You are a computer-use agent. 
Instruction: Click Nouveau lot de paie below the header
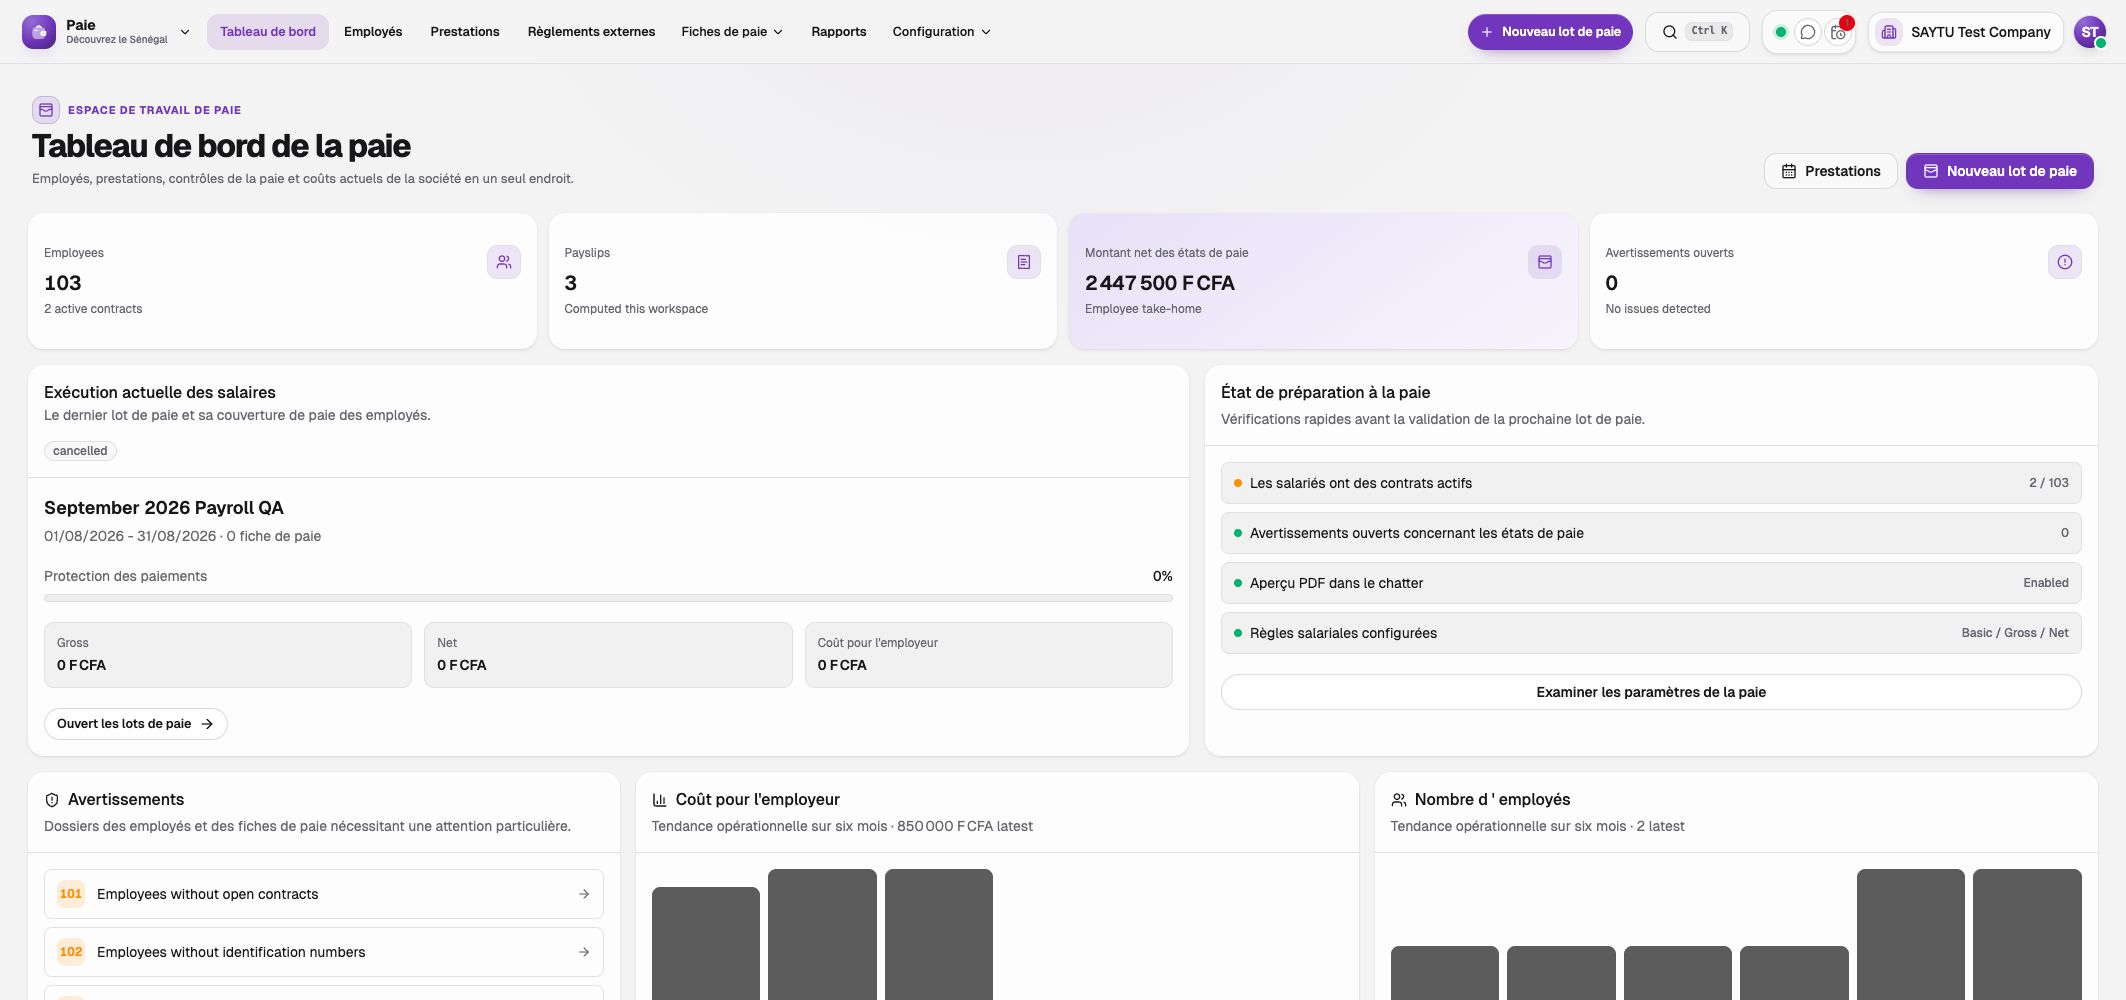pyautogui.click(x=2000, y=171)
